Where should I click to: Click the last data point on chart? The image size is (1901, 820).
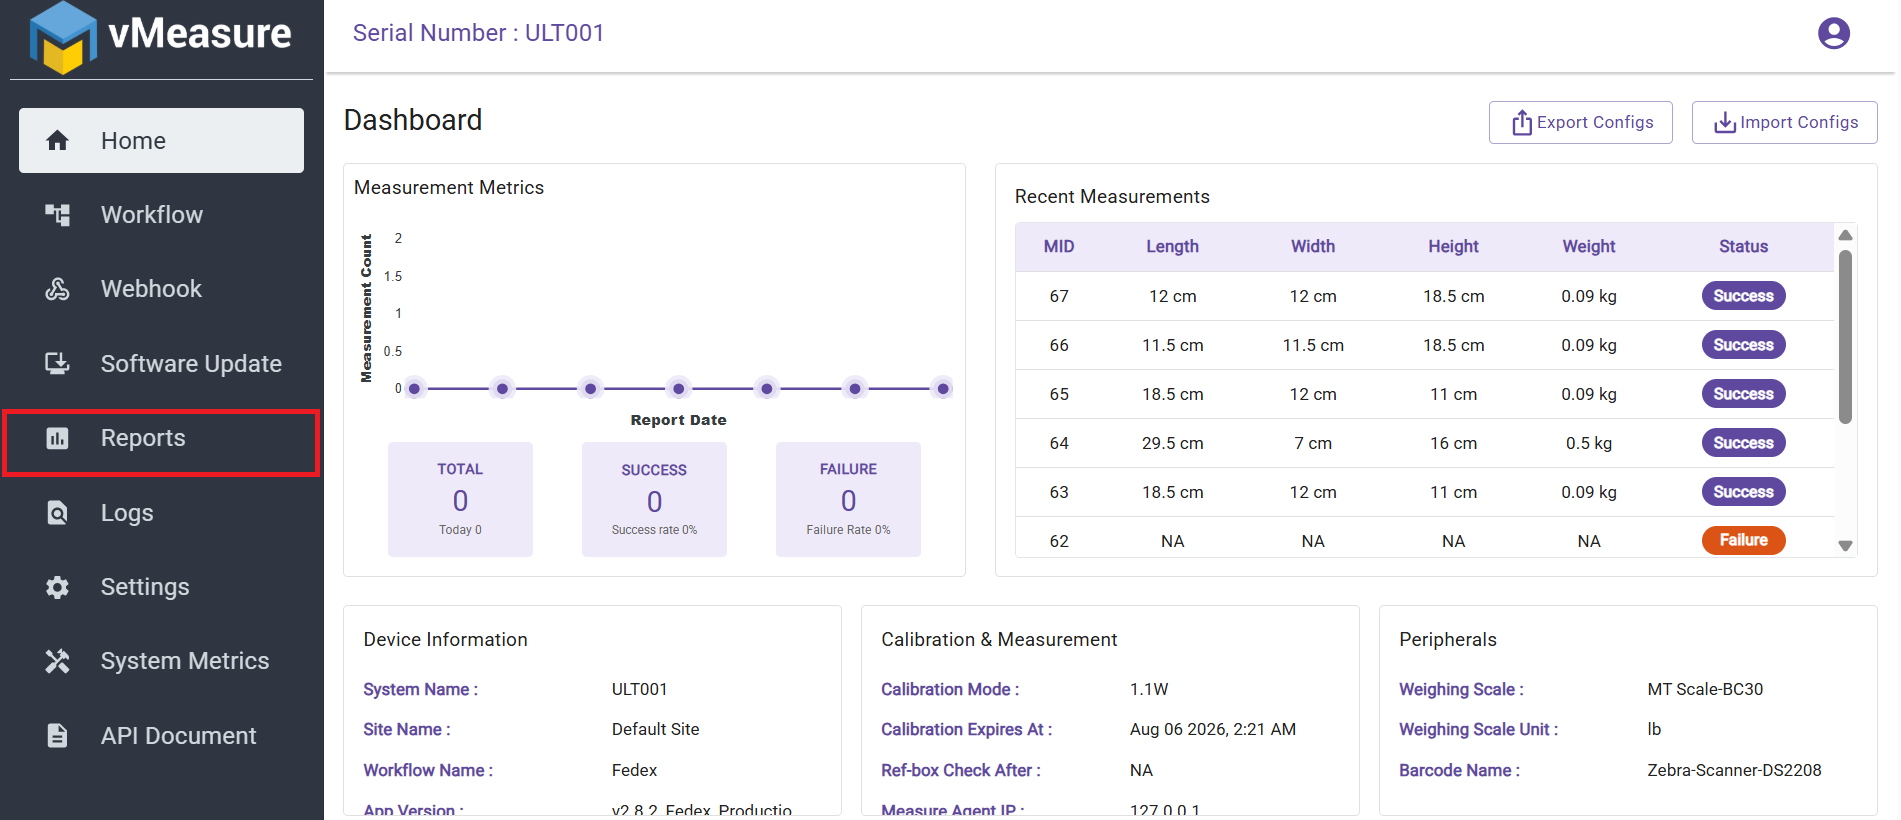(943, 388)
